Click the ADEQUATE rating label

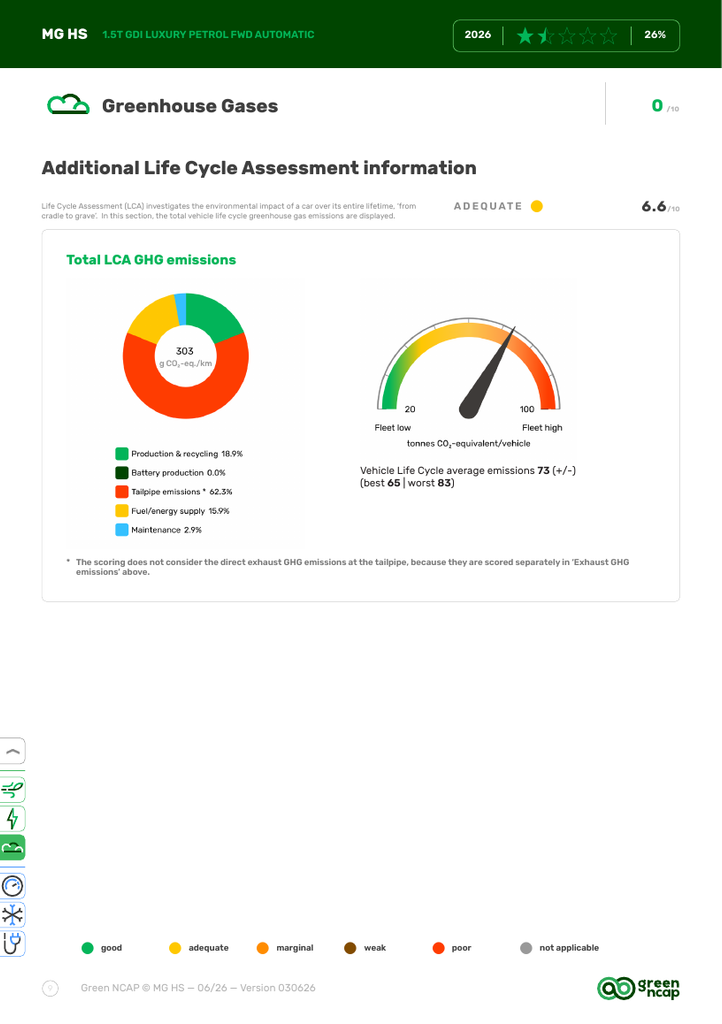coord(488,206)
